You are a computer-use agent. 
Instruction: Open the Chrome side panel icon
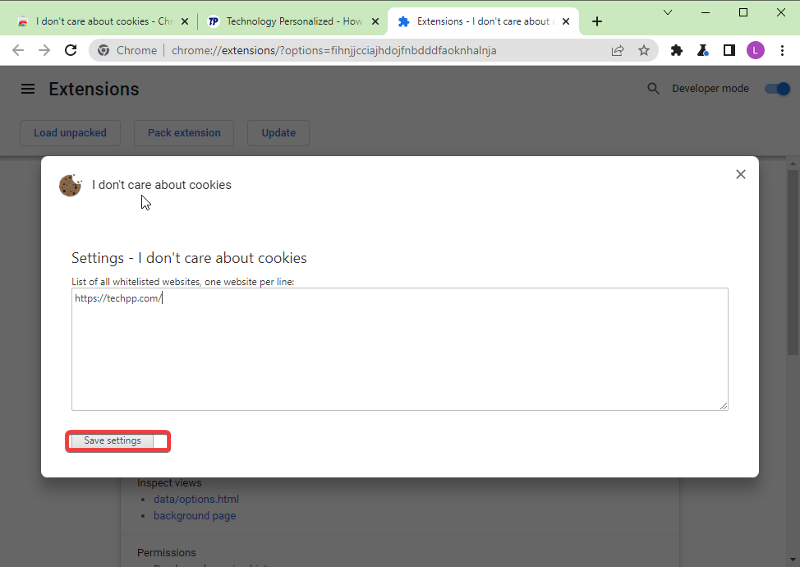point(729,50)
